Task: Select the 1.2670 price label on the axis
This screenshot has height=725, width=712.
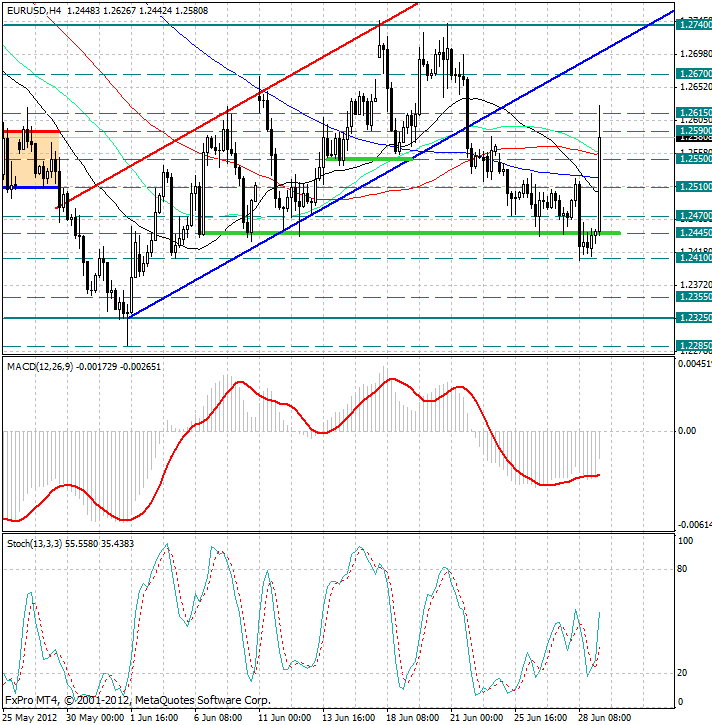Action: coord(693,74)
